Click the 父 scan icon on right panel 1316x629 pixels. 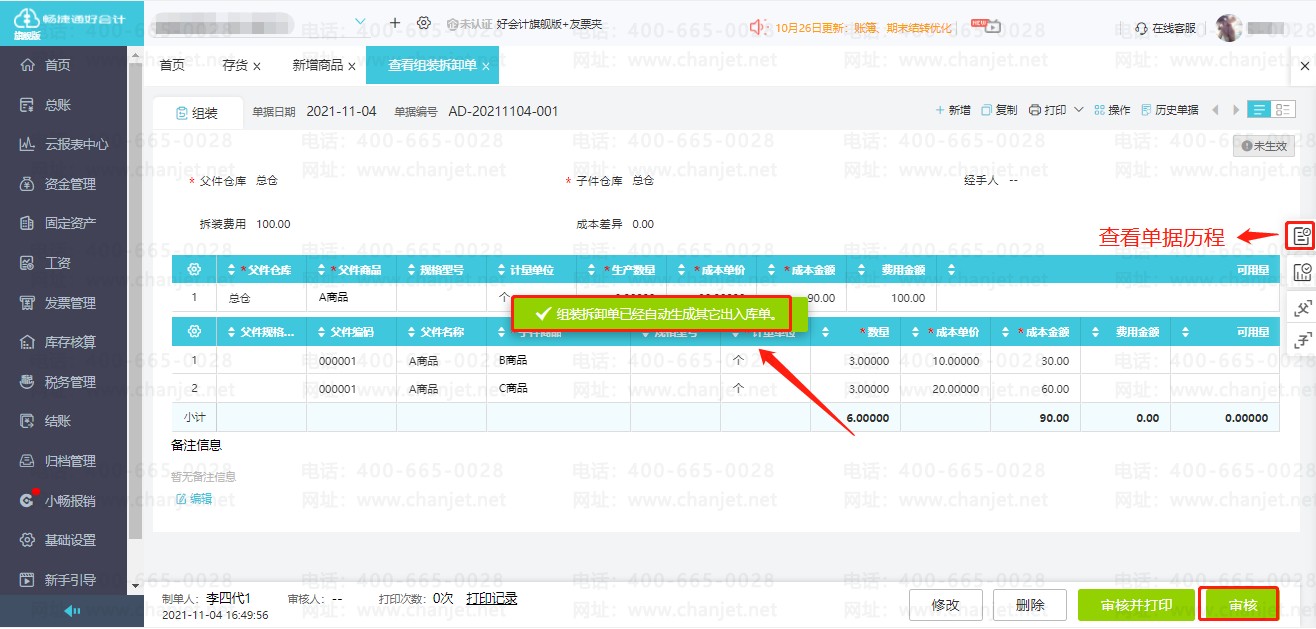coord(1301,308)
